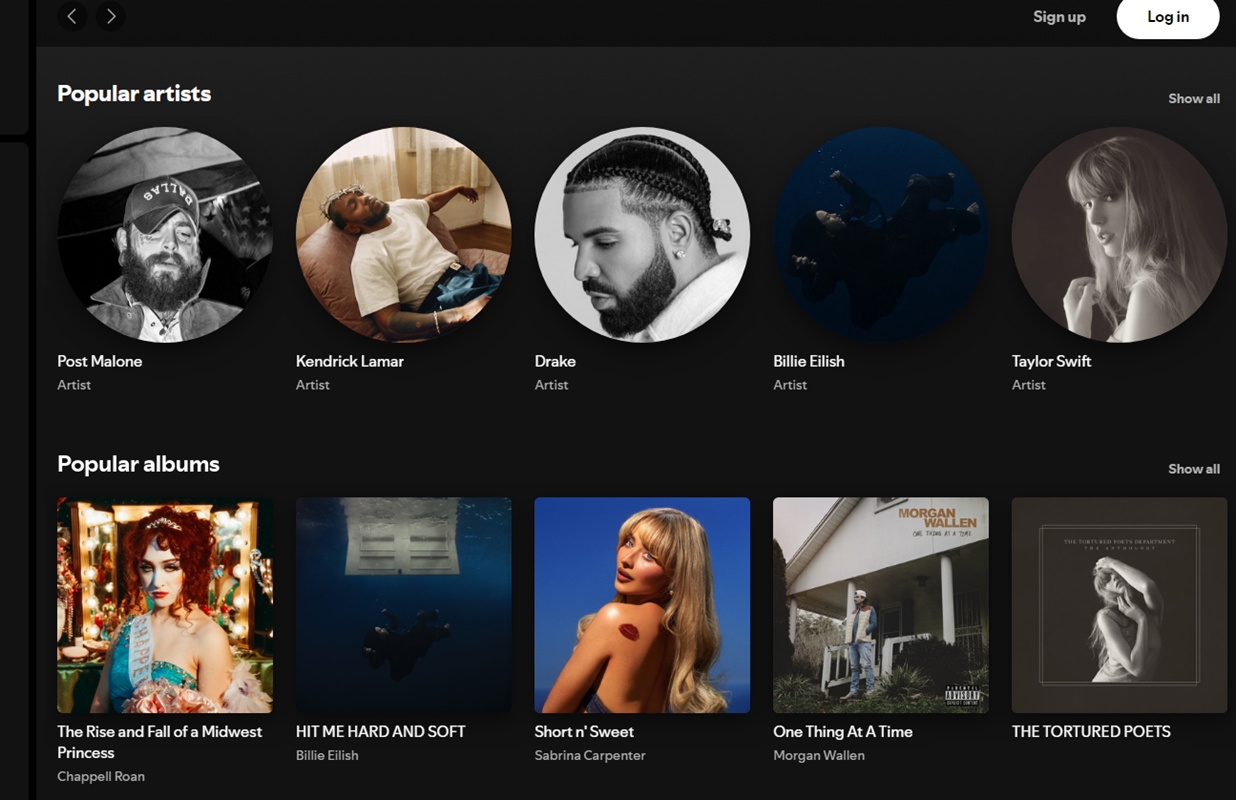Open Post Malone artist photo

[x=165, y=235]
